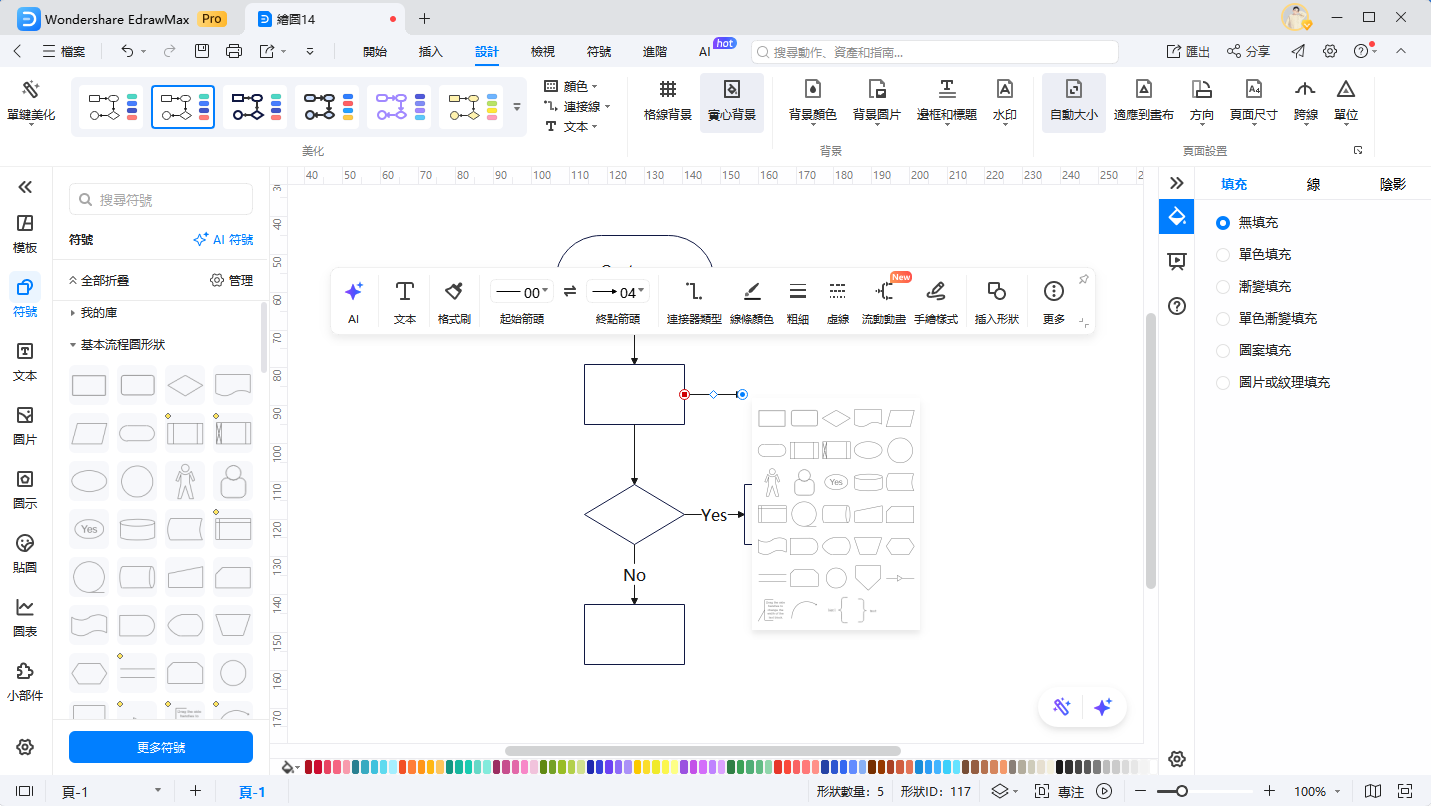
Task: Click the zoom slider handle
Action: click(x=1165, y=791)
